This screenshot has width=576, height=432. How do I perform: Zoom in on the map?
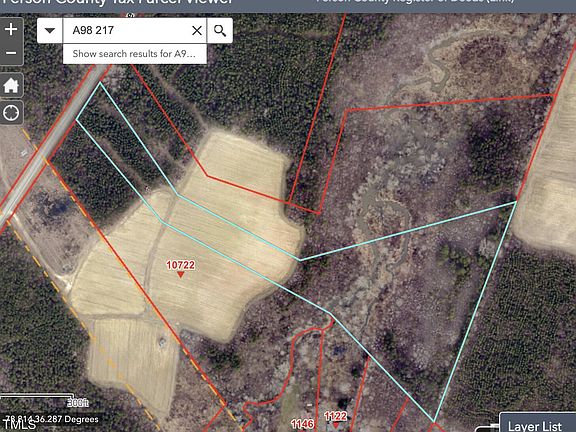tap(11, 29)
